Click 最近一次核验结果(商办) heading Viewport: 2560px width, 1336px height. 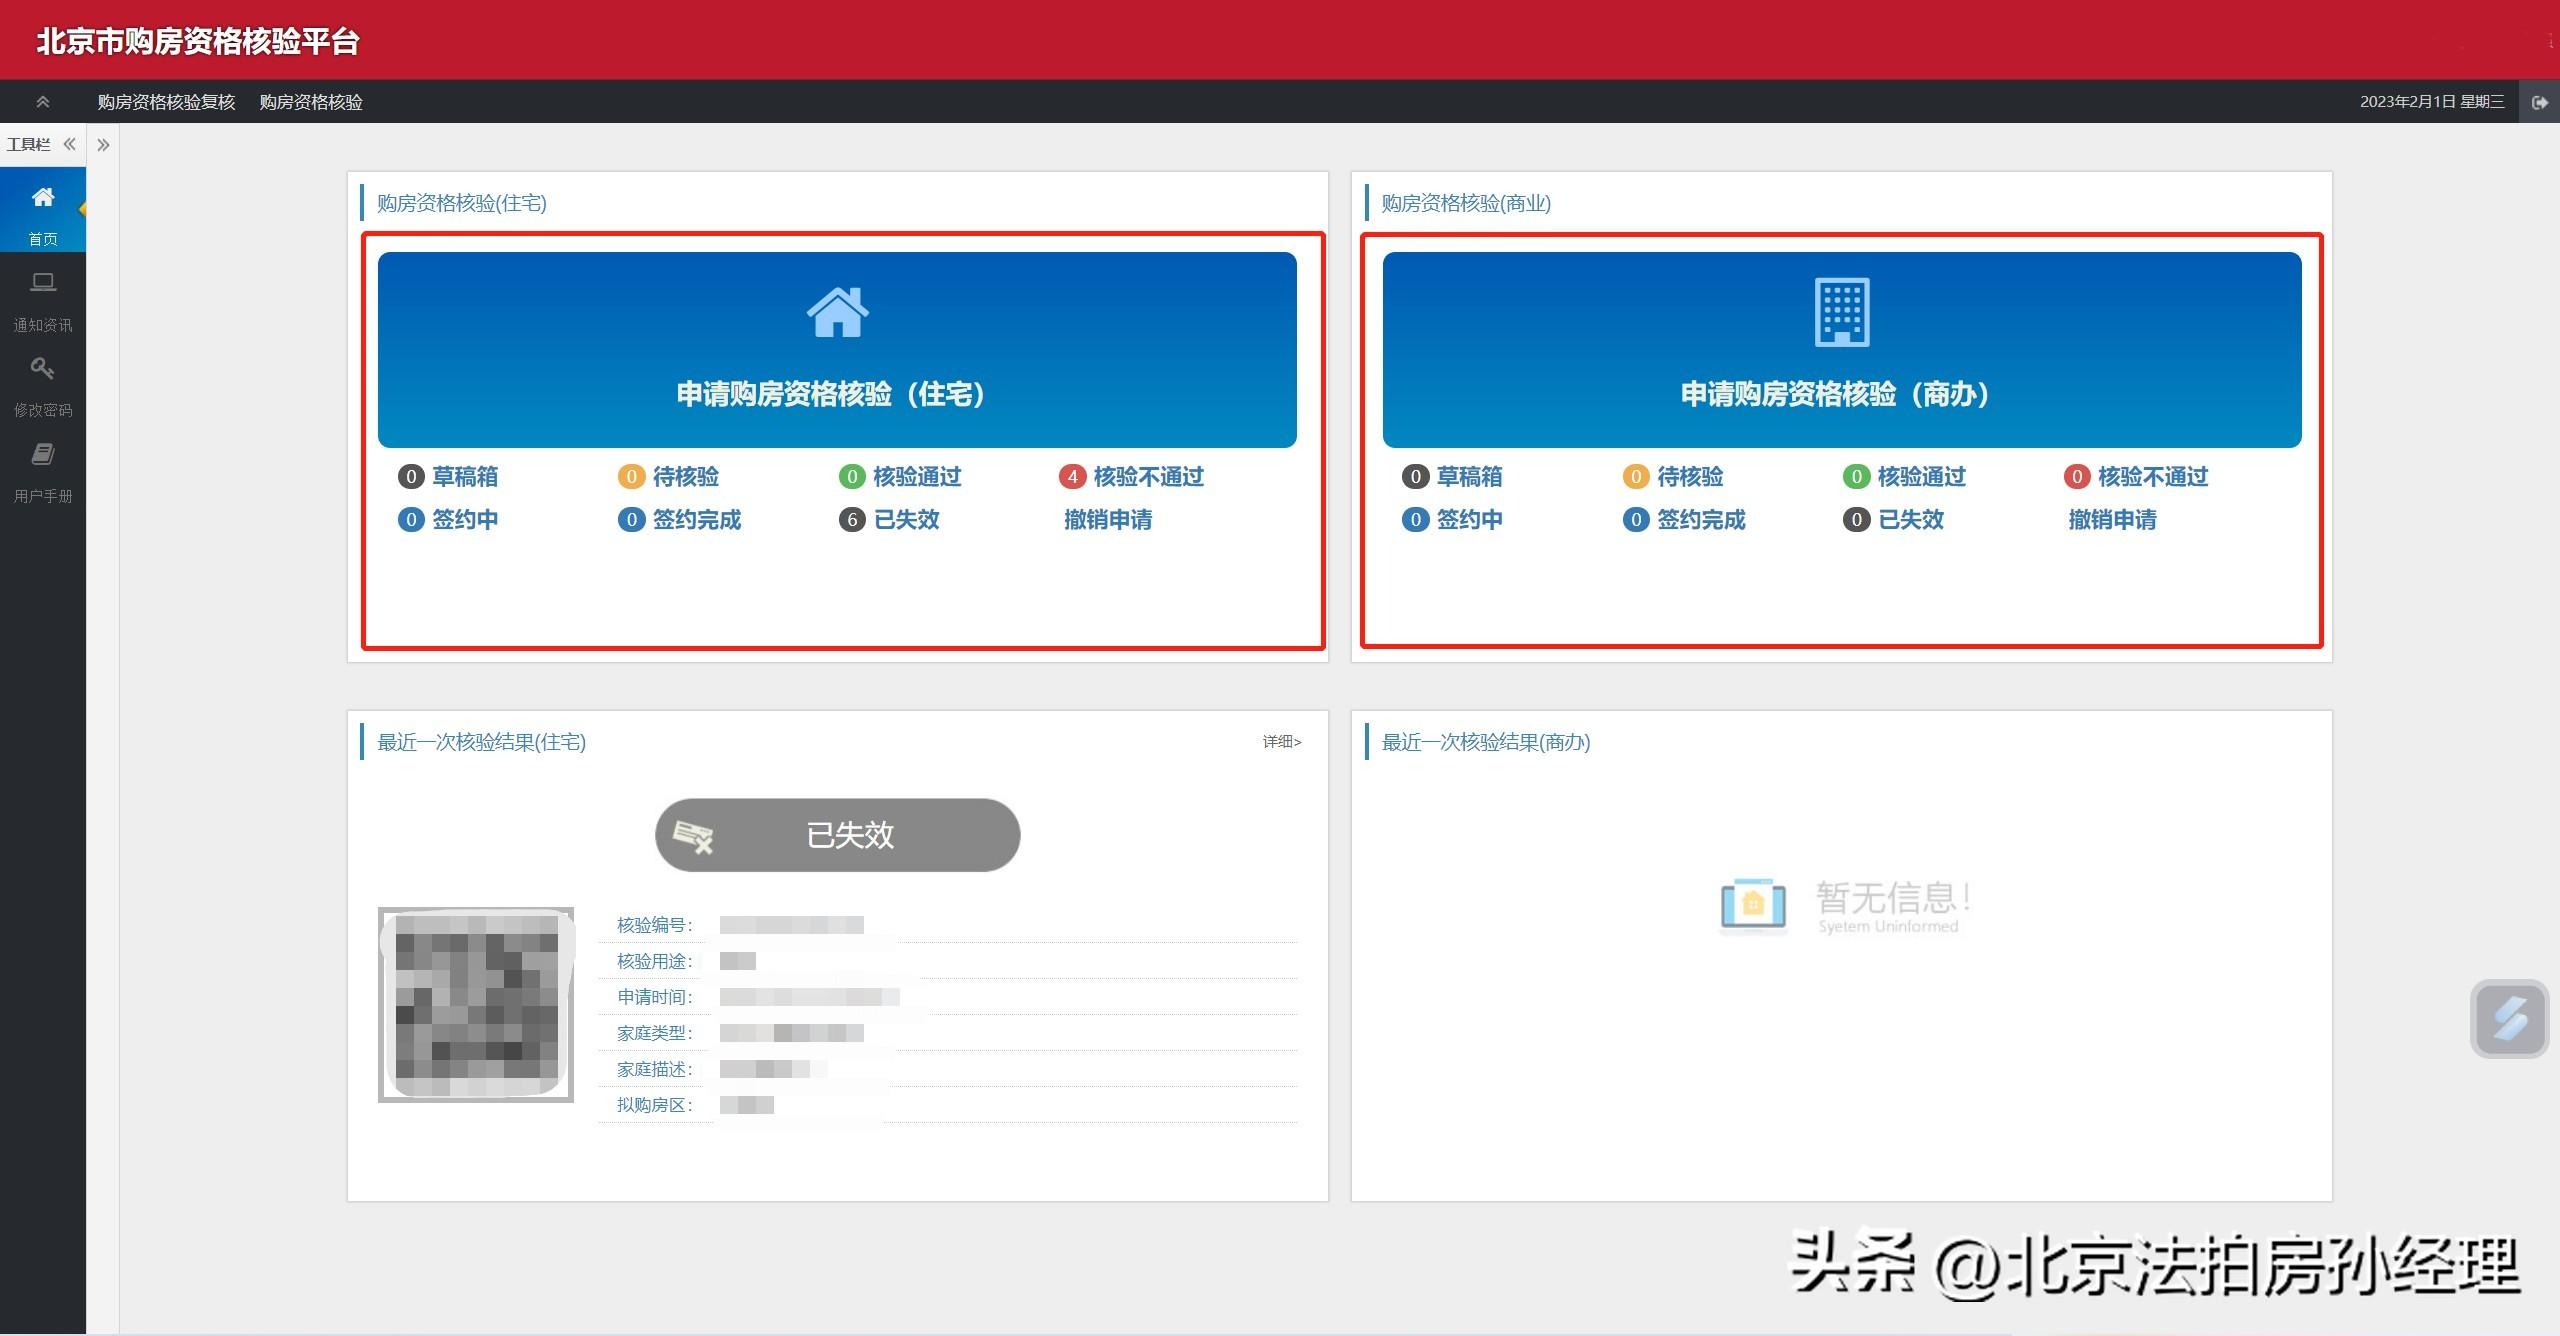point(1486,742)
